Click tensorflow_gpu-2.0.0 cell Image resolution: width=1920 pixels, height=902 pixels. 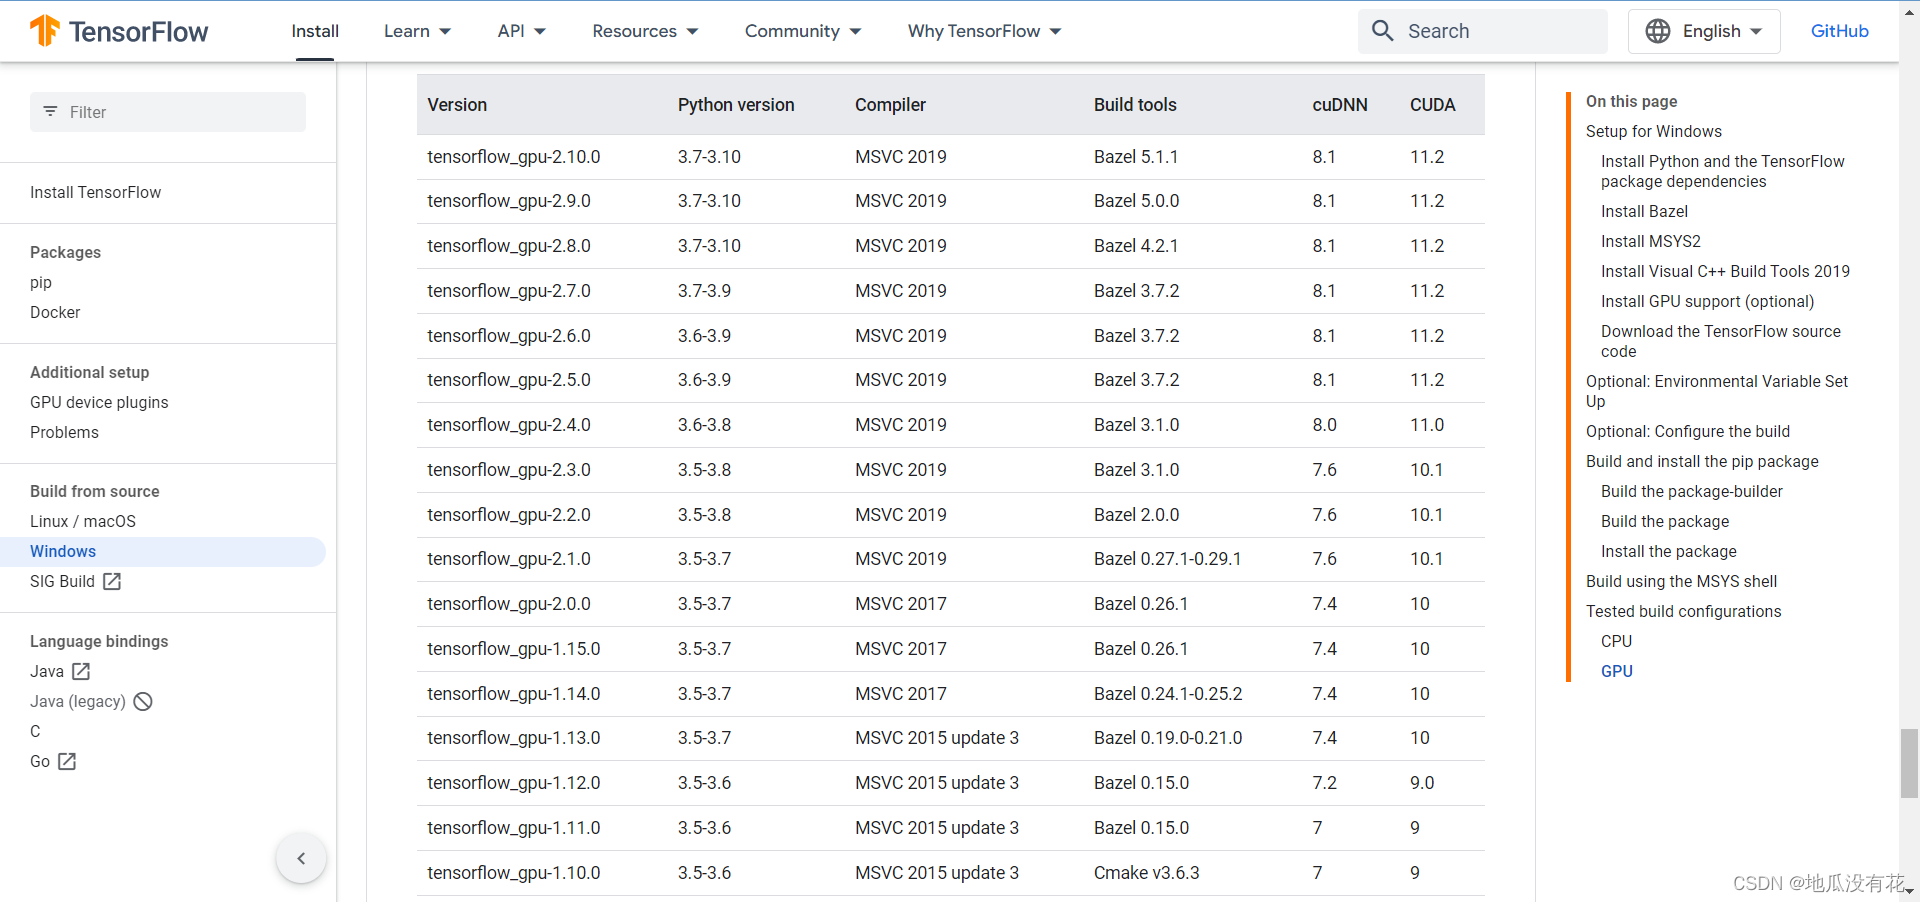509,604
